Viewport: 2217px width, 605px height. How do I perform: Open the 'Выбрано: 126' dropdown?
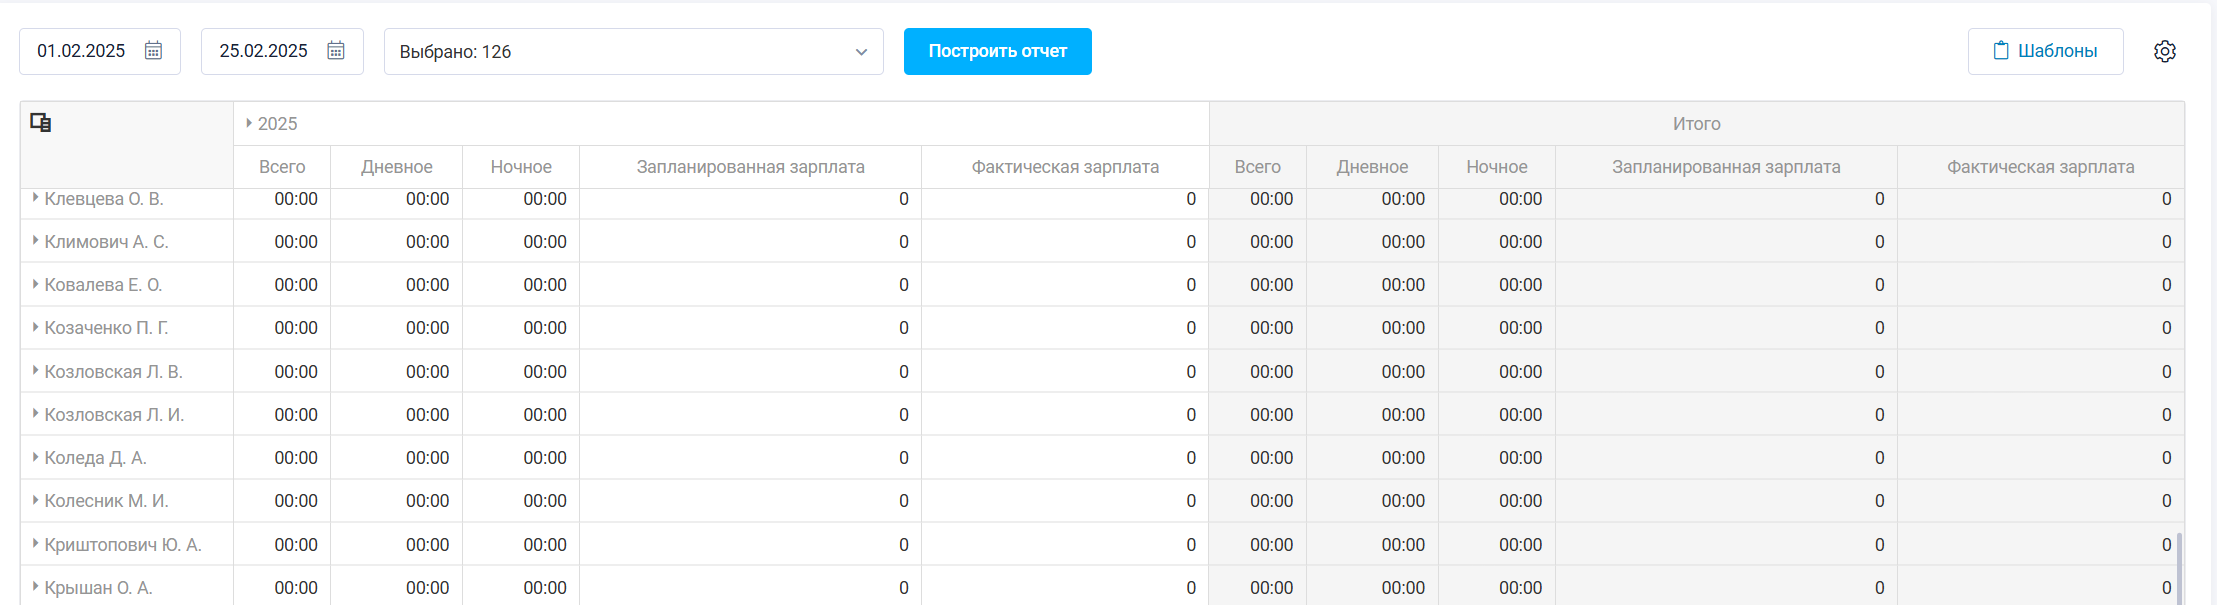(634, 51)
